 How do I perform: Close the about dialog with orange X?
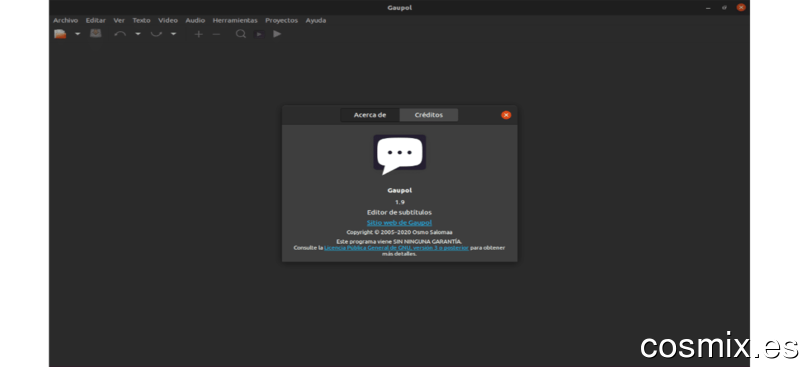[x=506, y=115]
